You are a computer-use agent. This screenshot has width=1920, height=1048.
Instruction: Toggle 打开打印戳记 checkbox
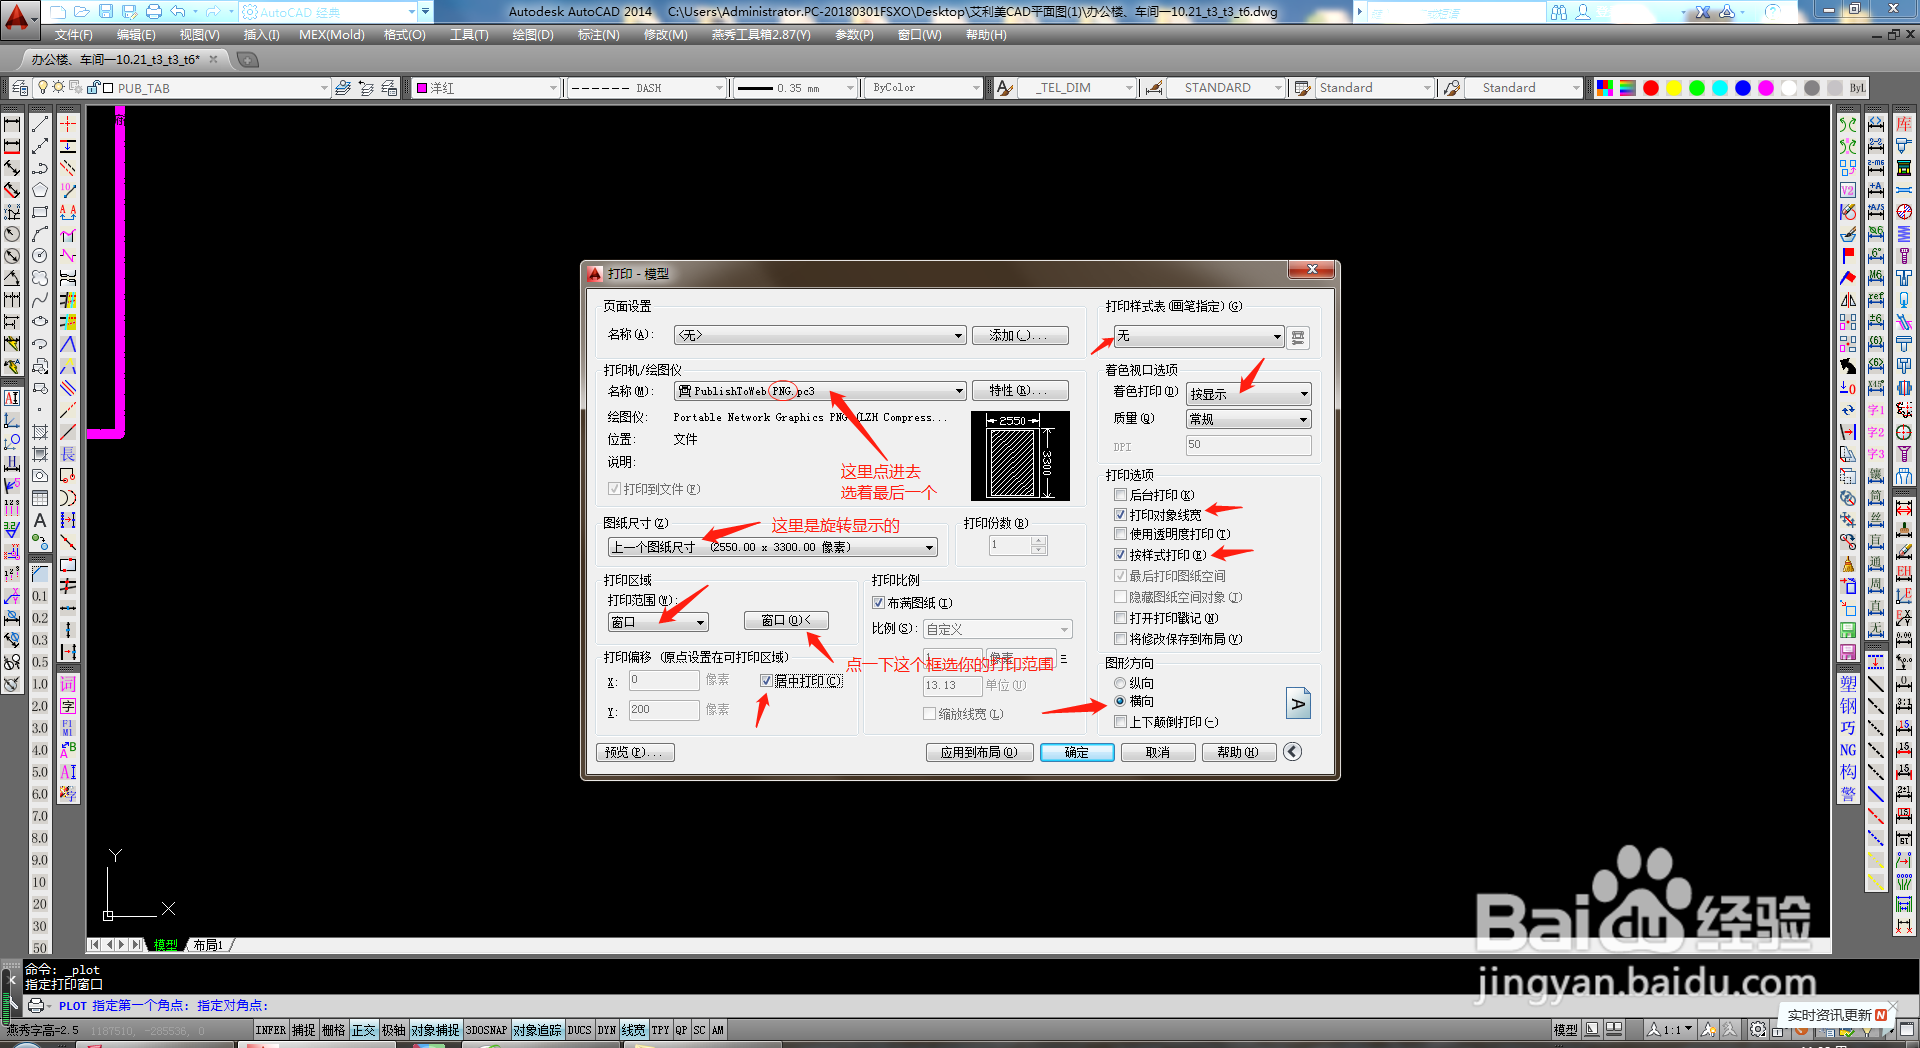point(1120,618)
